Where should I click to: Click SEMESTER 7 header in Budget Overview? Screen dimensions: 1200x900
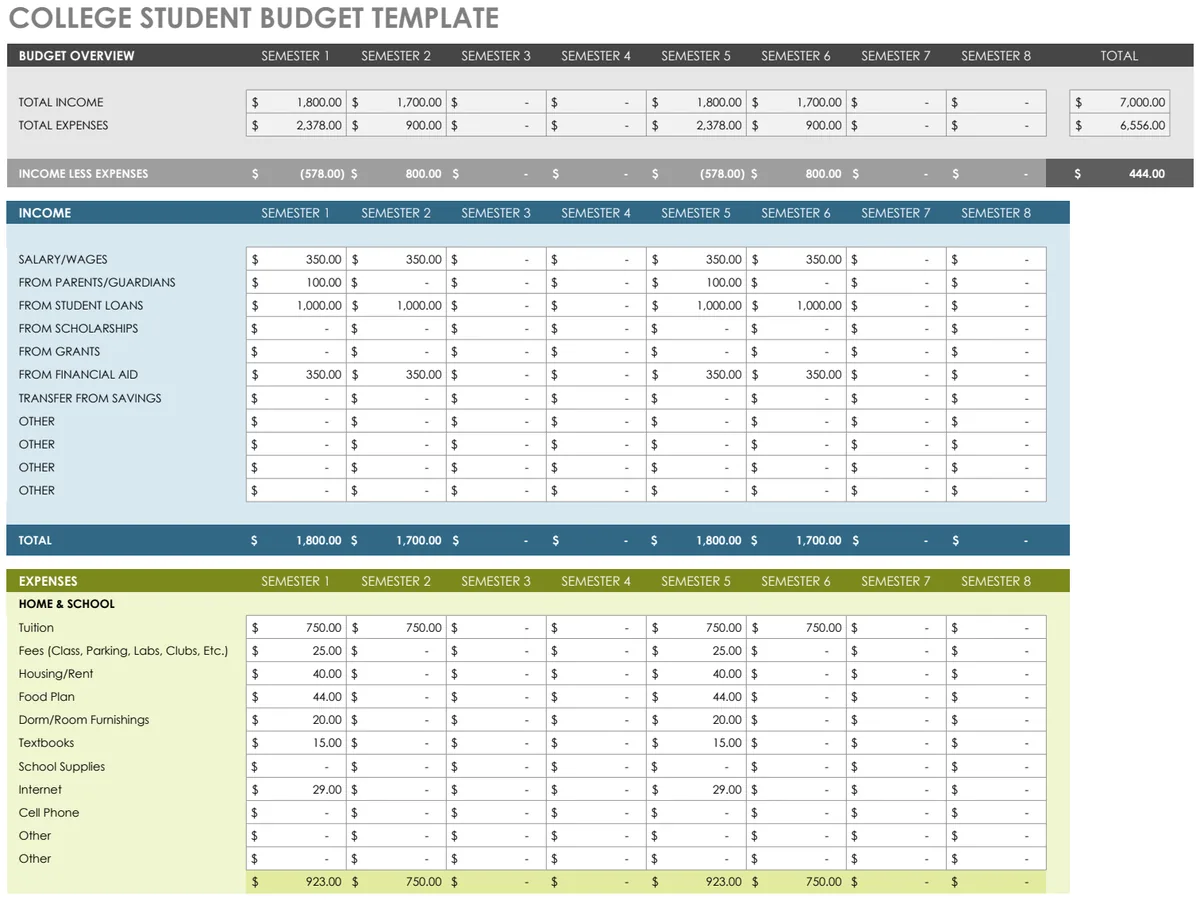pos(896,56)
